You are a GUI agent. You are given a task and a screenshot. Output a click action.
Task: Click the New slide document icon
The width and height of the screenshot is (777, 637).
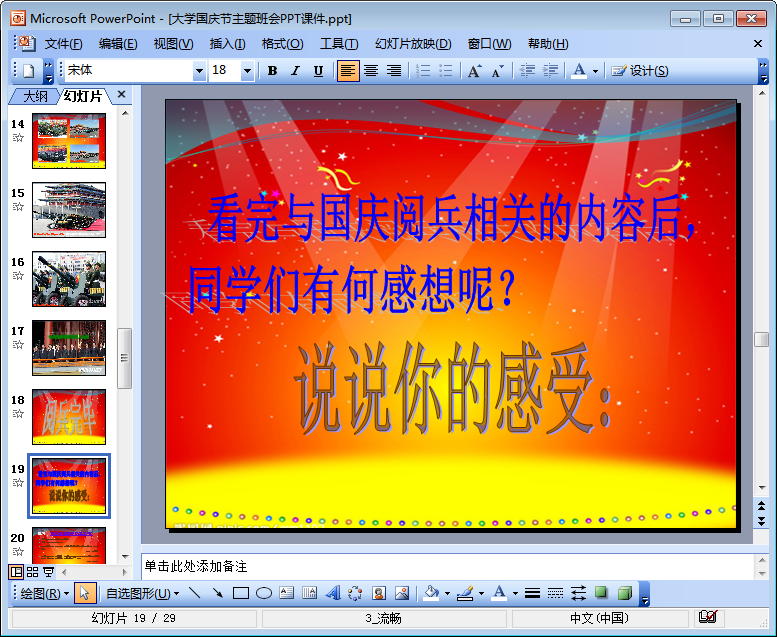(x=28, y=71)
